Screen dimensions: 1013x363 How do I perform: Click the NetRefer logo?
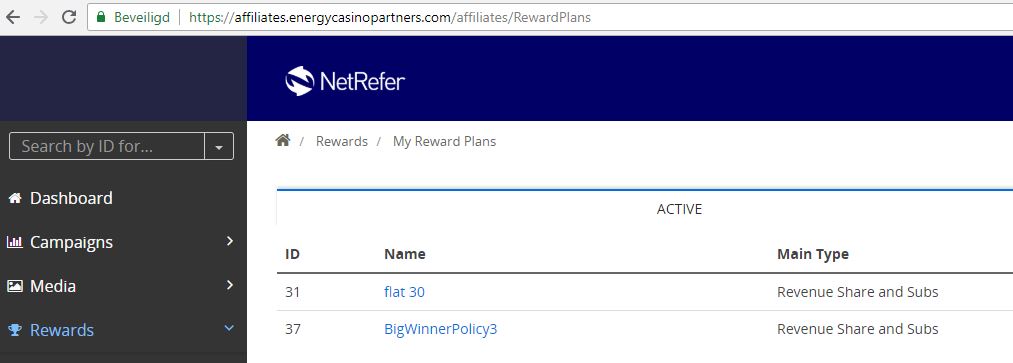pos(345,81)
